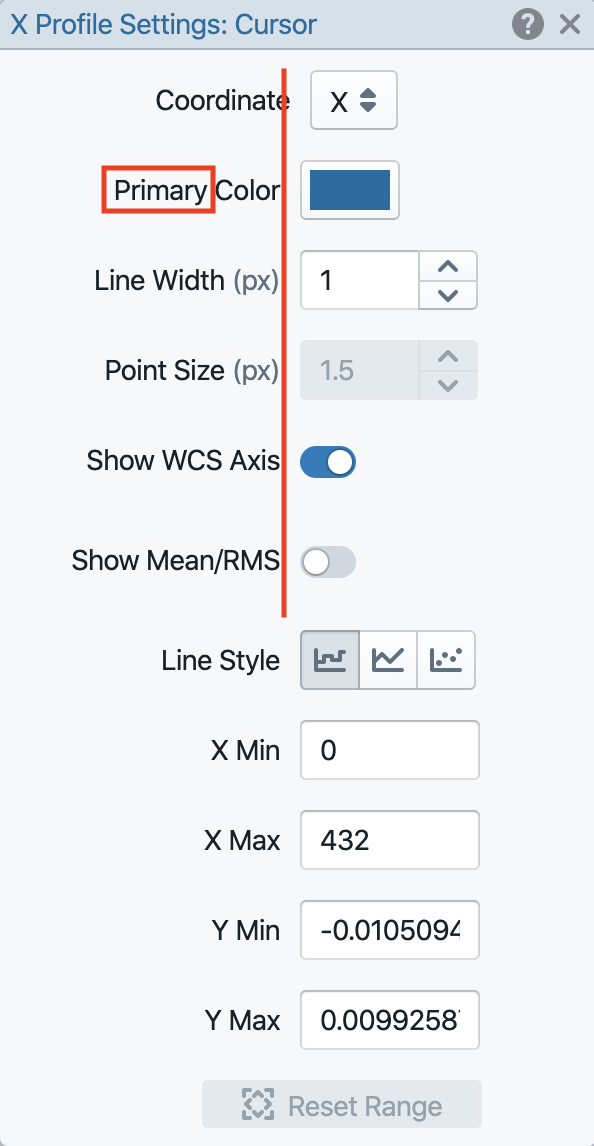Viewport: 594px width, 1146px height.
Task: Decrease Line Width with the down arrow
Action: (447, 294)
